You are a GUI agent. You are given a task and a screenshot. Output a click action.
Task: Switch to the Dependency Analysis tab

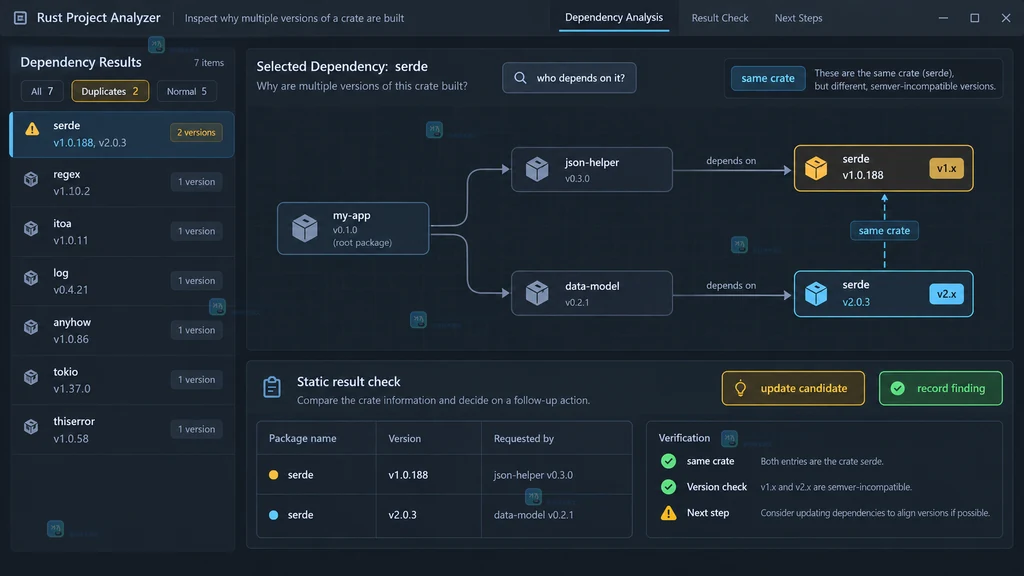coord(614,18)
